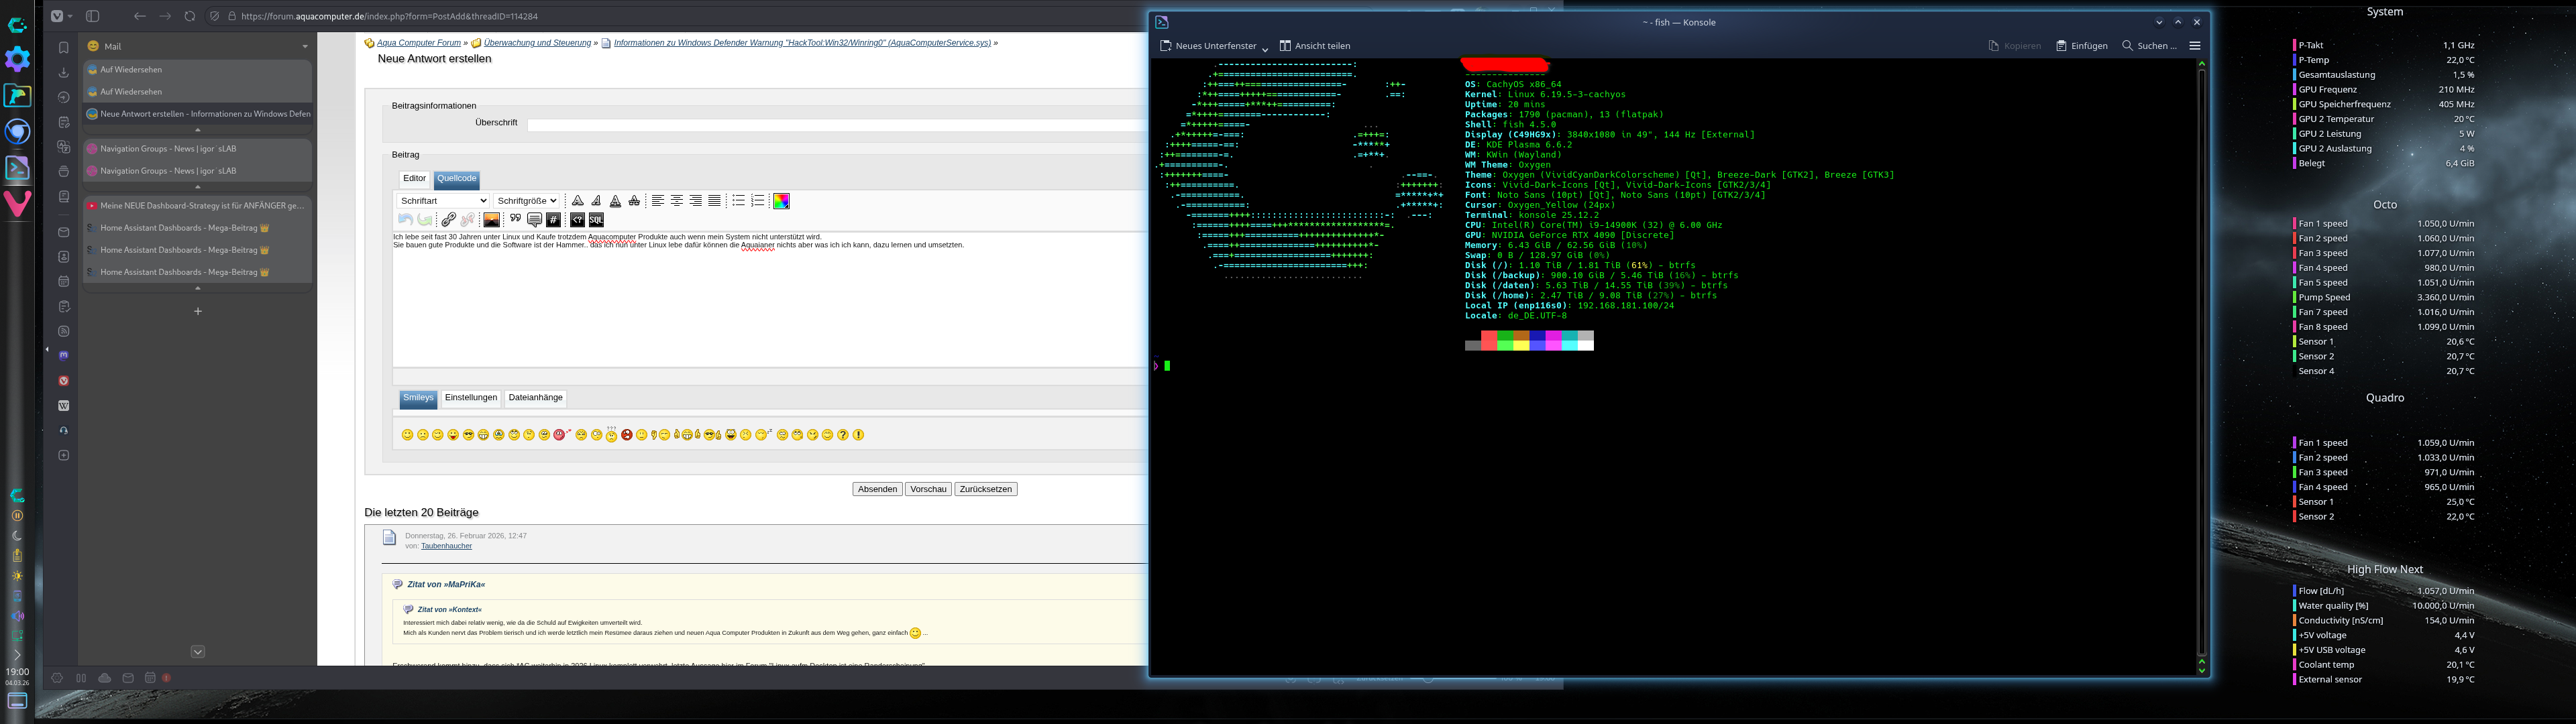Screen dimensions: 2576x724
Task: Open the Schriftart font dropdown
Action: [x=442, y=201]
